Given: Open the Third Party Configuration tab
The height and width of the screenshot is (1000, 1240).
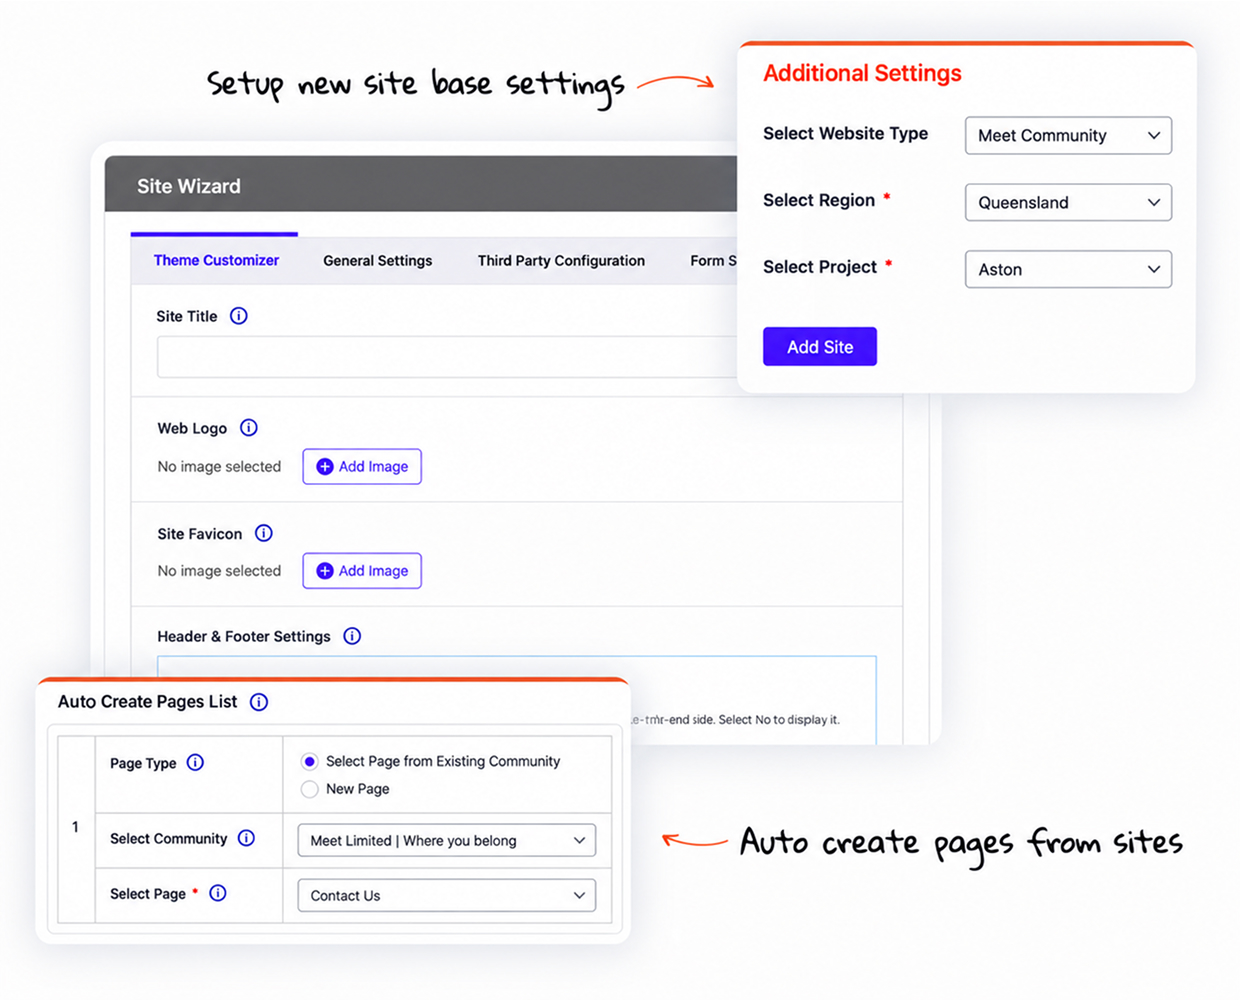Looking at the screenshot, I should click(x=561, y=261).
